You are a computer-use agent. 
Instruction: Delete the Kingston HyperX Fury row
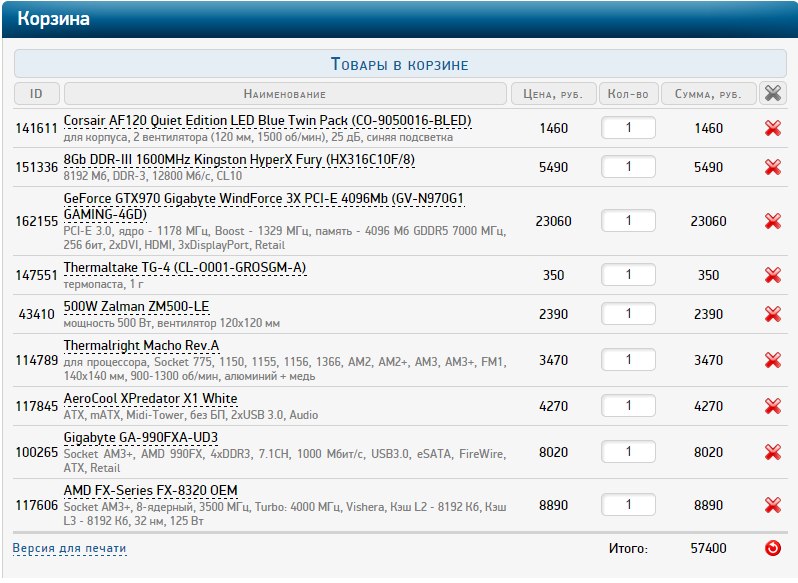(773, 167)
